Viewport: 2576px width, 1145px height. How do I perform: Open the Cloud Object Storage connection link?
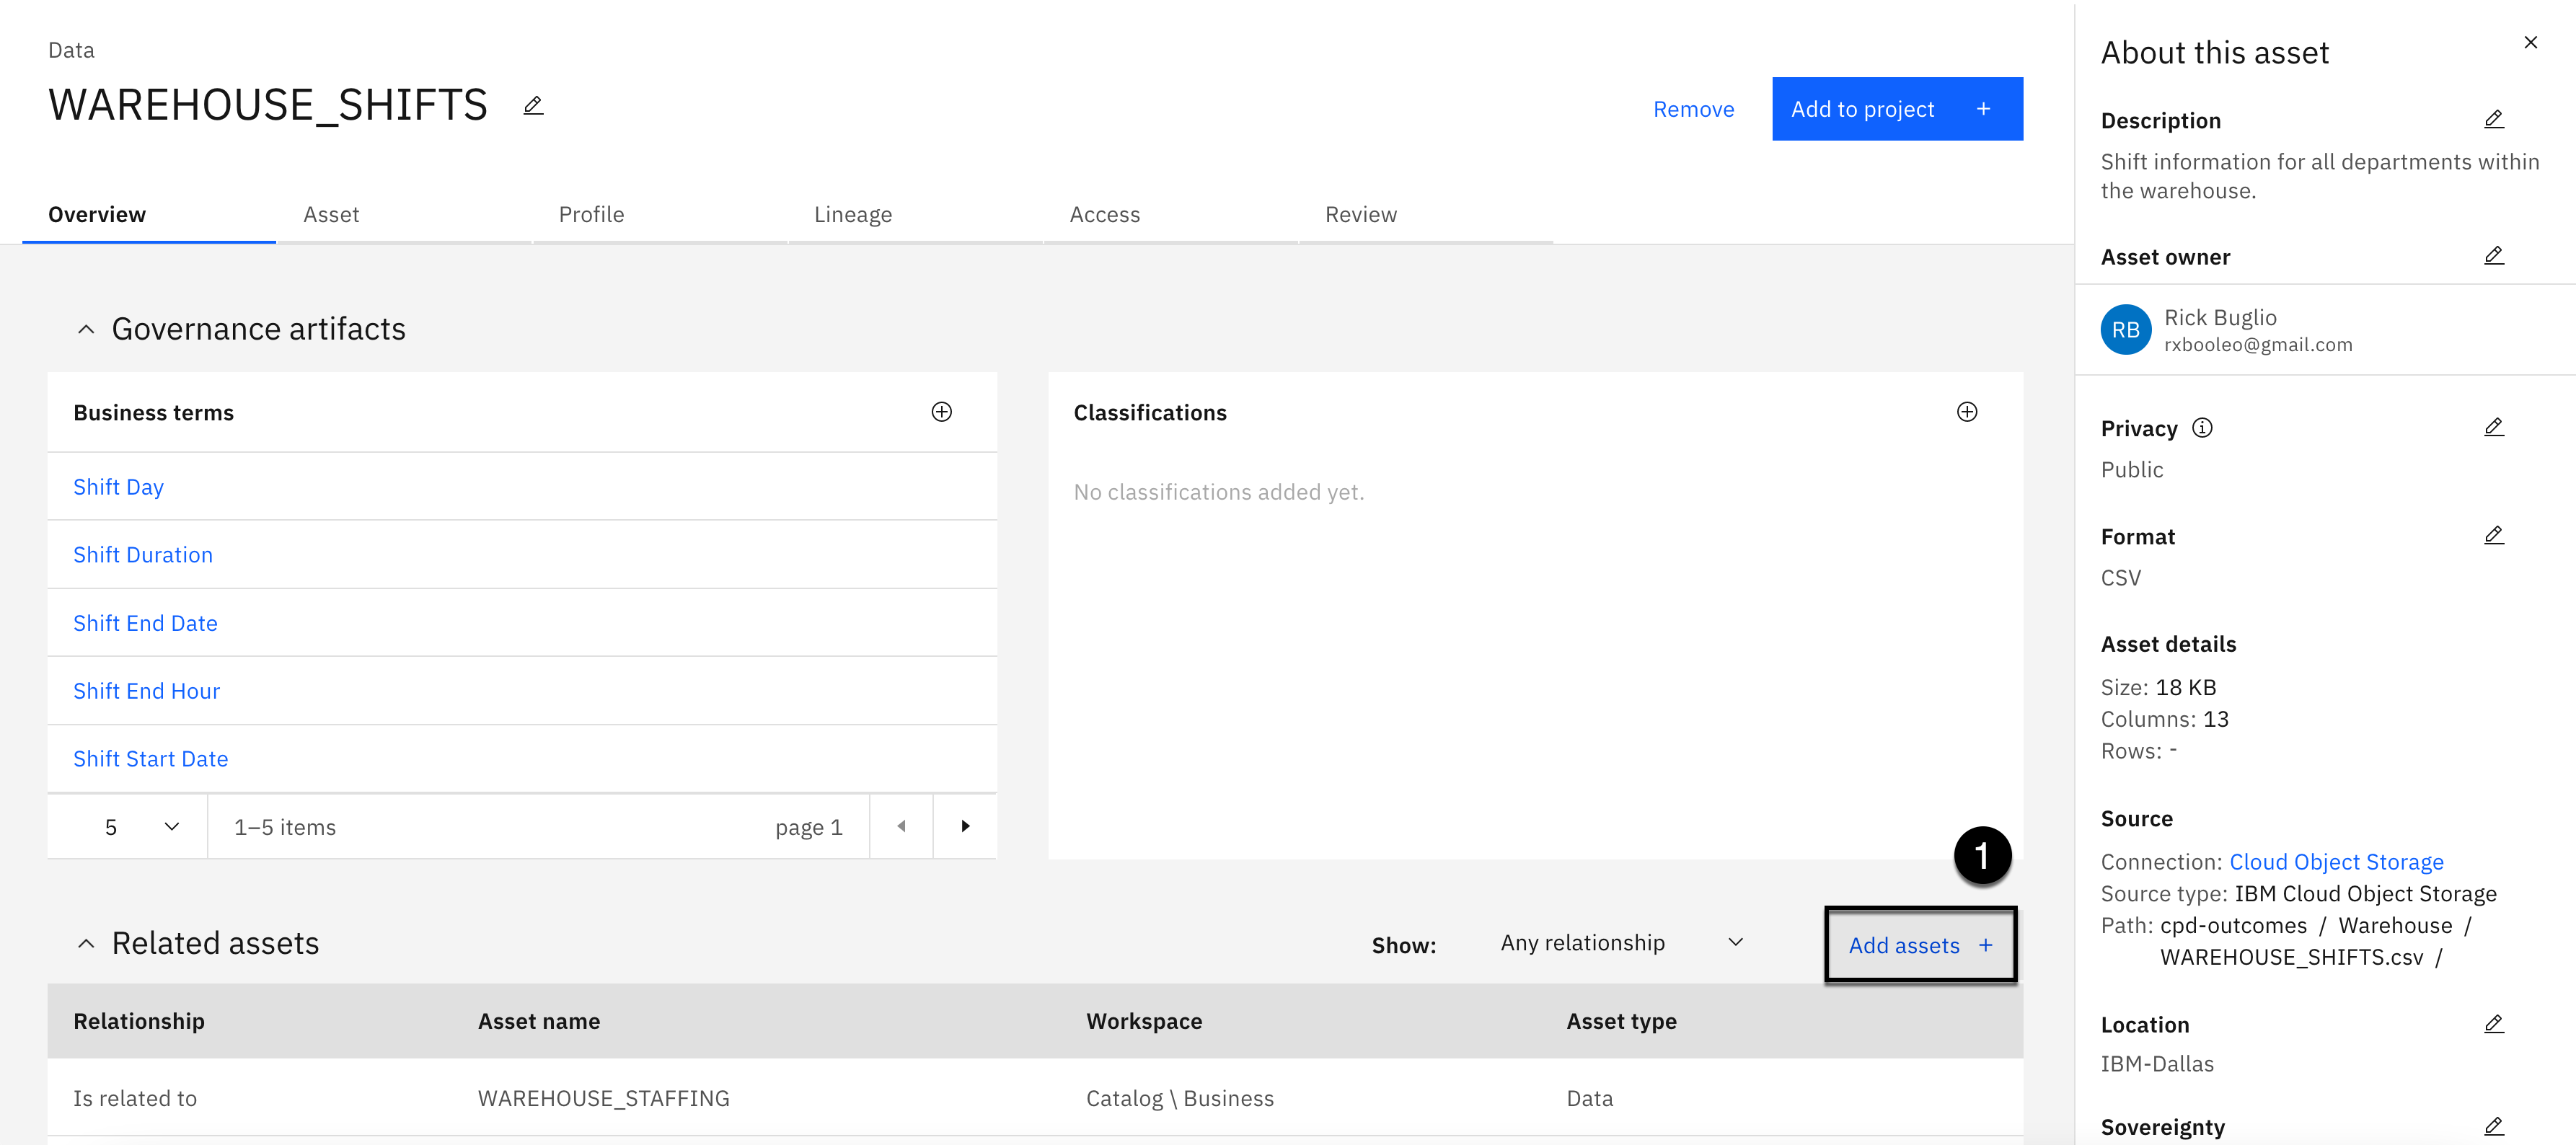click(2336, 862)
